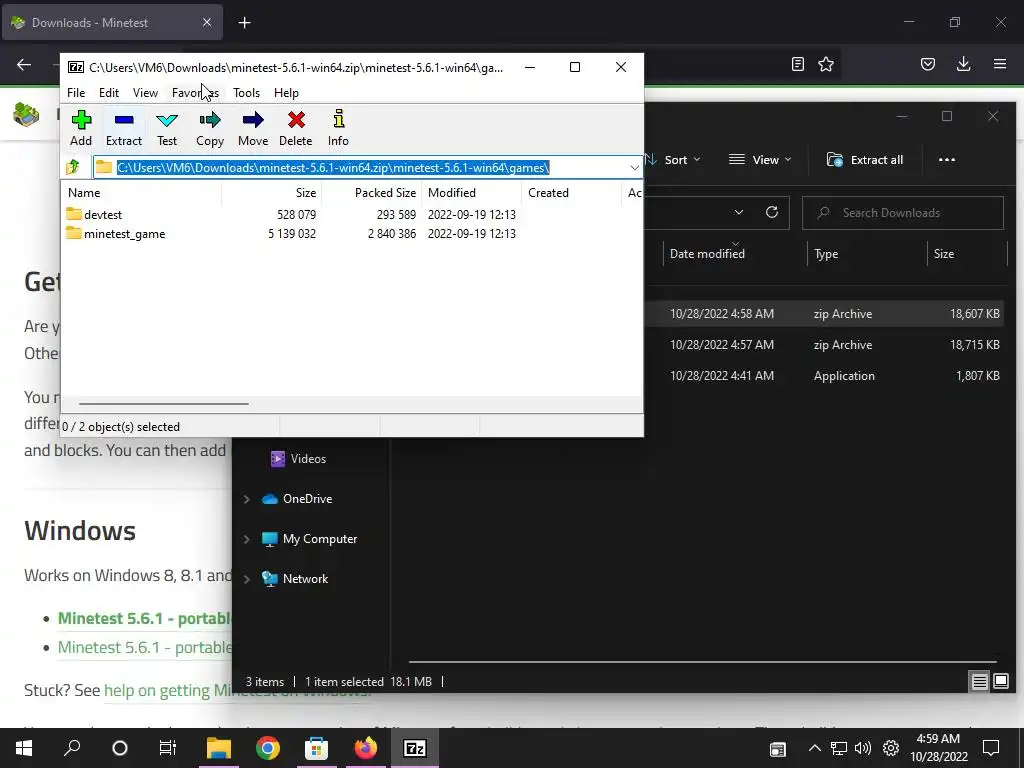Open the Edit menu in 7-Zip
Viewport: 1024px width, 768px height.
108,93
